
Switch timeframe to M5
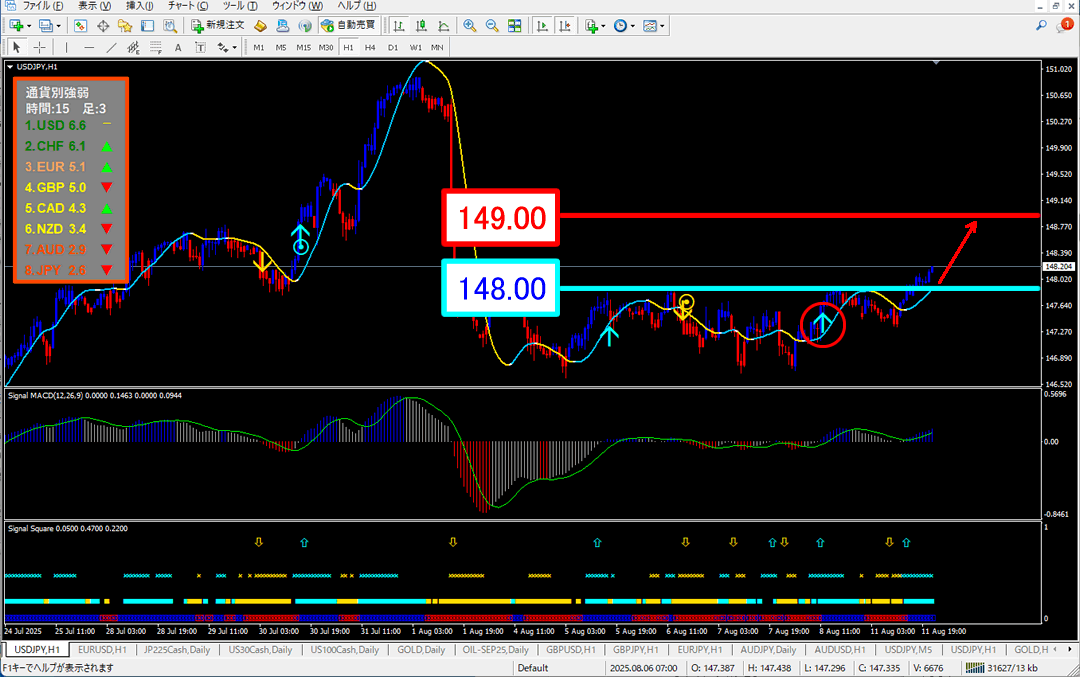pyautogui.click(x=281, y=48)
